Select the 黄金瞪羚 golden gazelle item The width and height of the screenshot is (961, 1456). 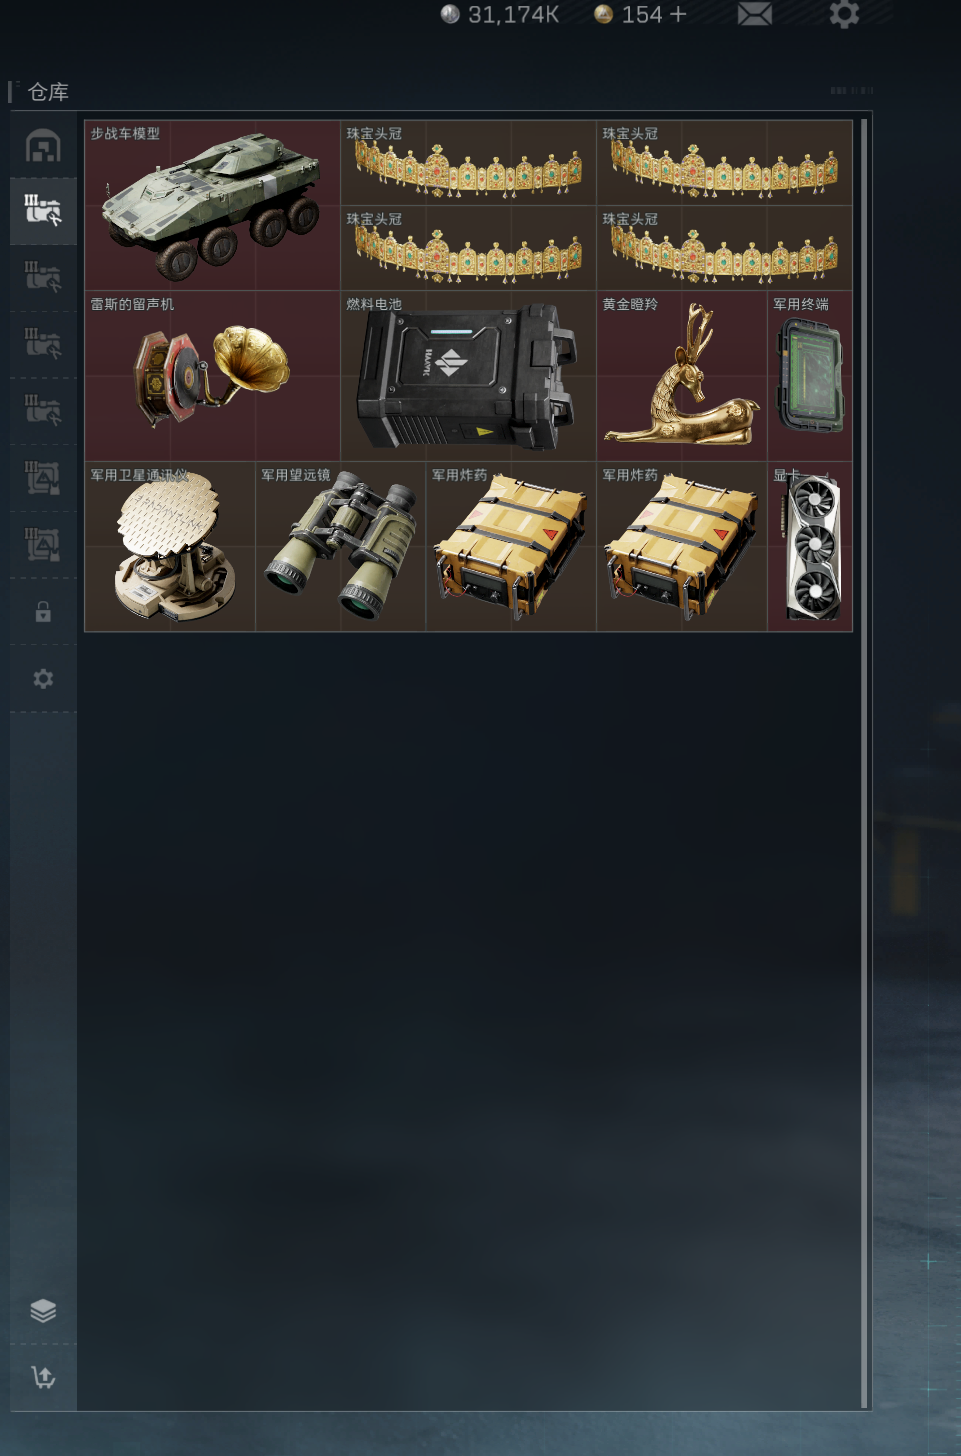[x=682, y=376]
